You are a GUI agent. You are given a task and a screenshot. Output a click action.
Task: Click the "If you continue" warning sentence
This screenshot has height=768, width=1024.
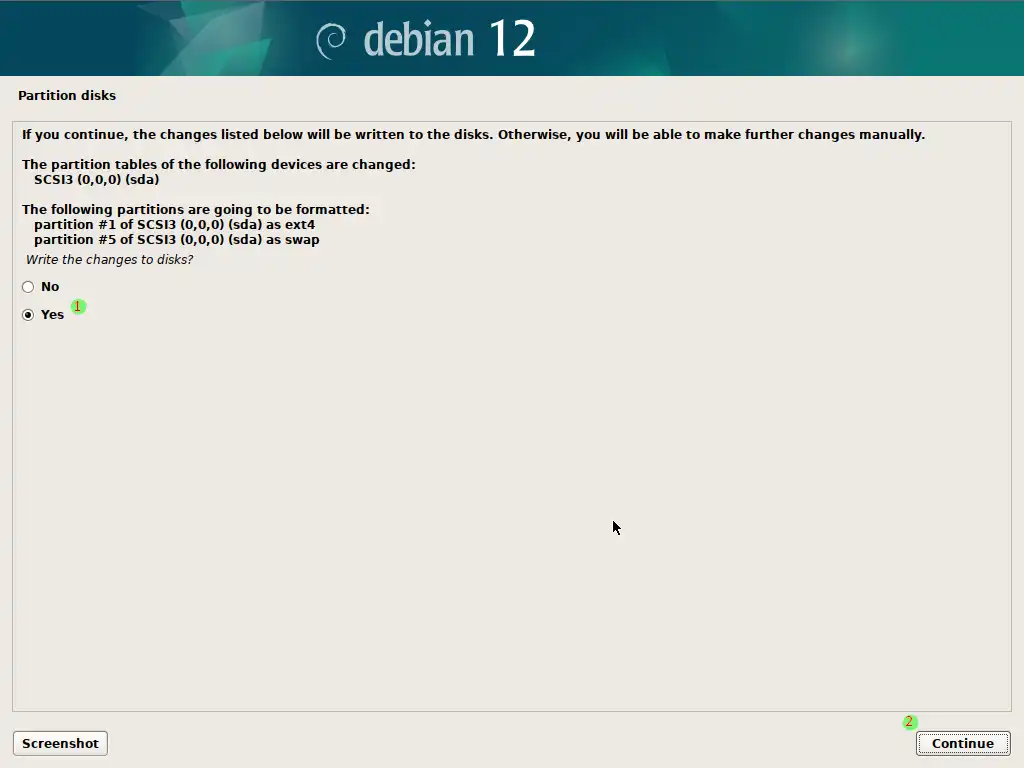pos(473,135)
